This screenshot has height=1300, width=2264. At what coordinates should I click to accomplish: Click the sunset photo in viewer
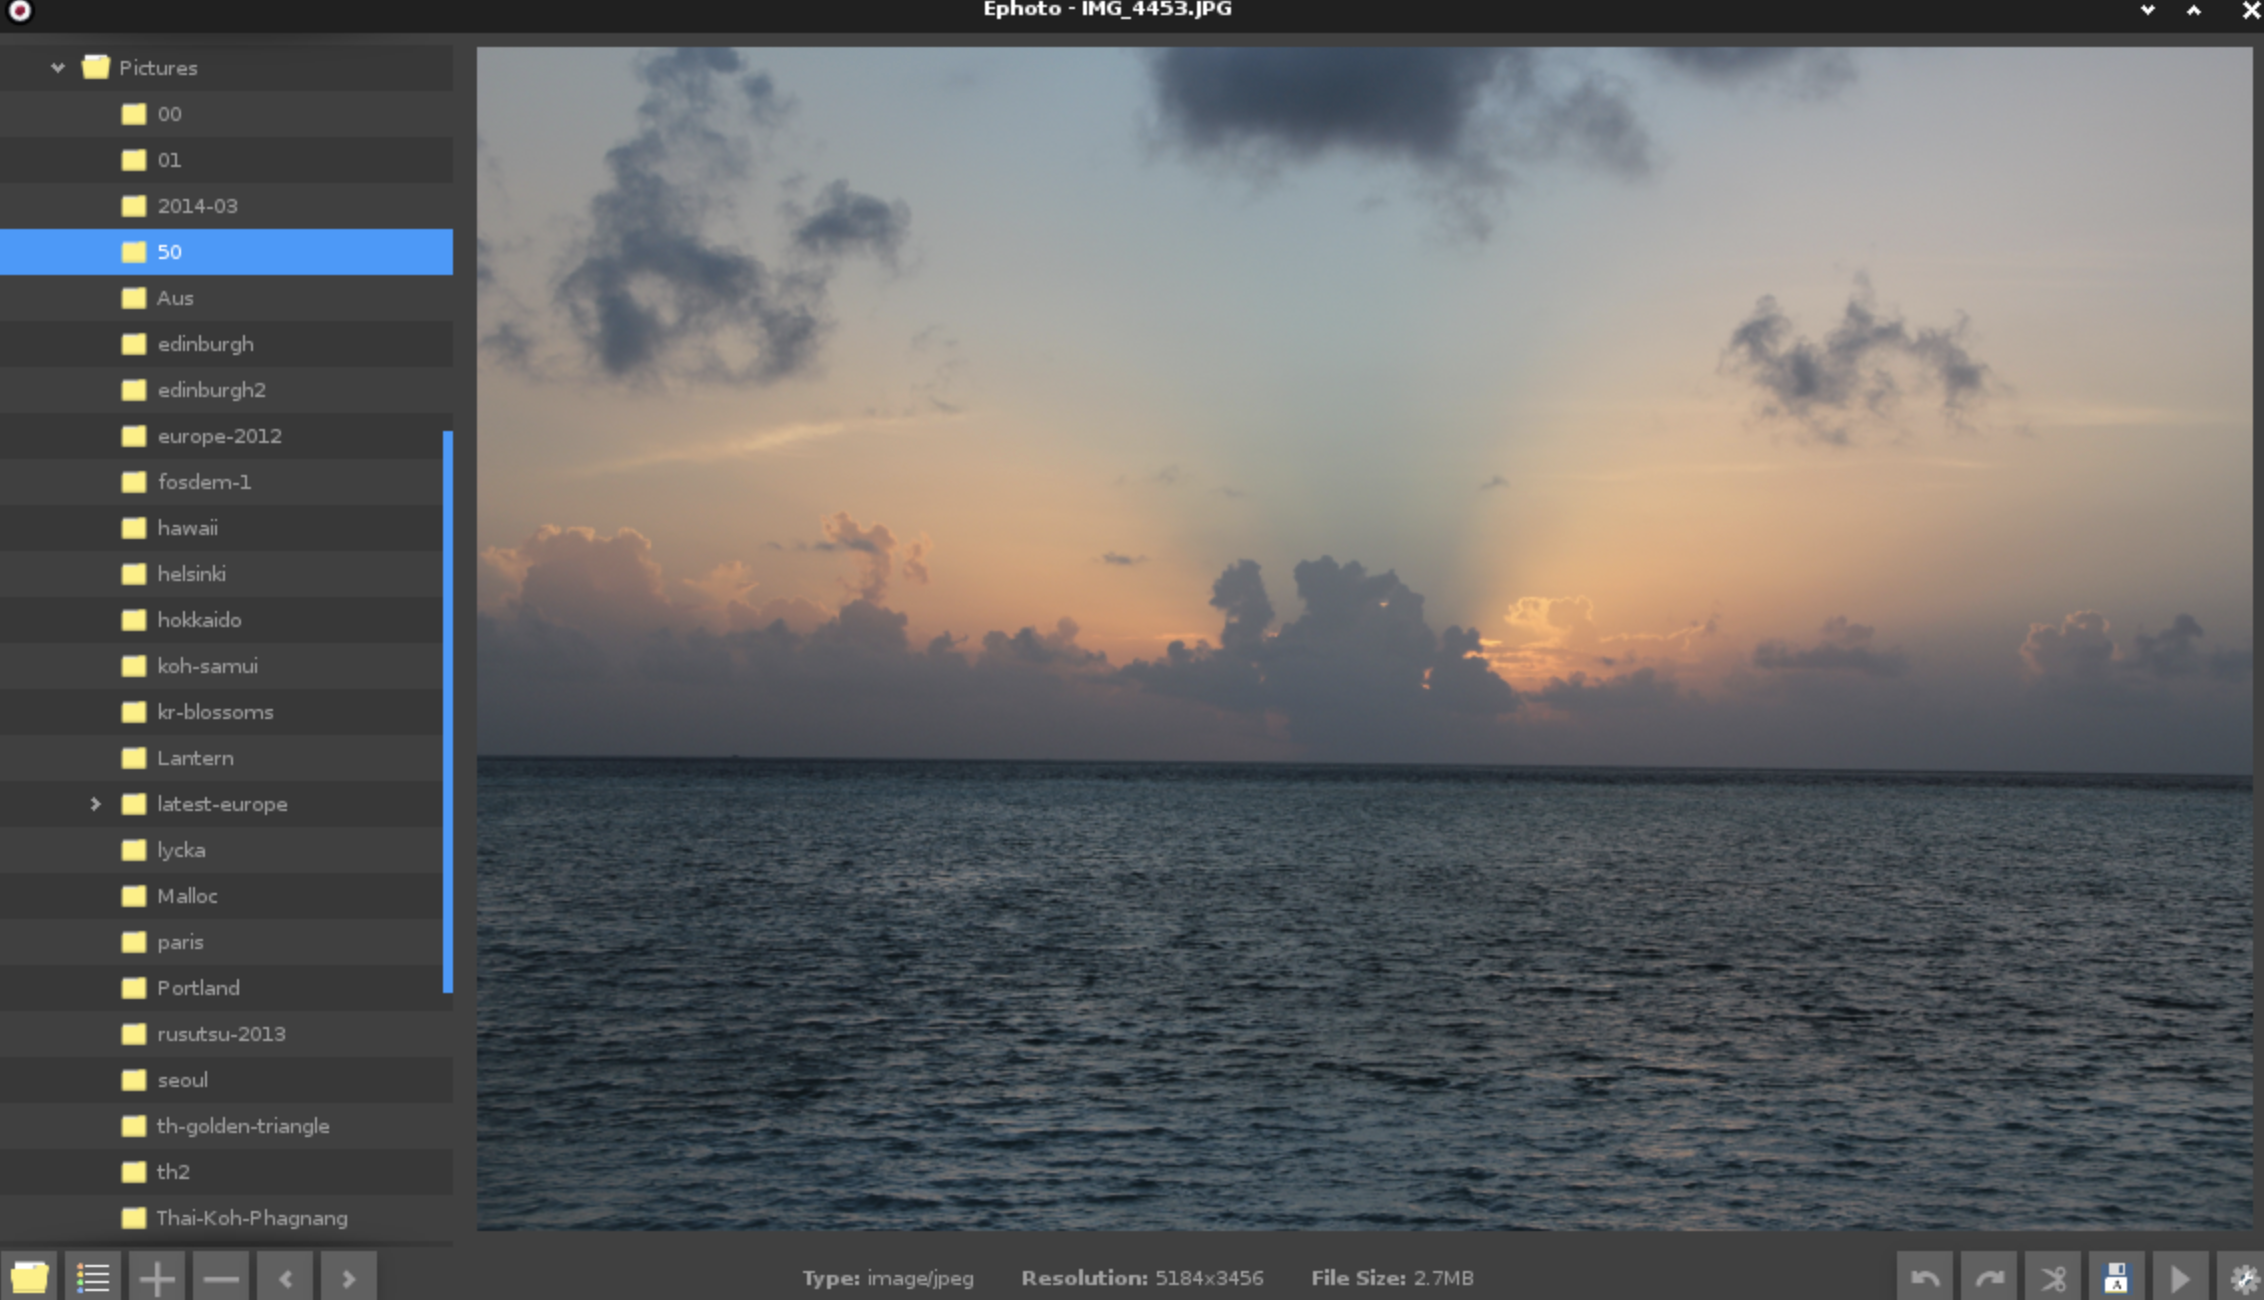pos(1364,638)
